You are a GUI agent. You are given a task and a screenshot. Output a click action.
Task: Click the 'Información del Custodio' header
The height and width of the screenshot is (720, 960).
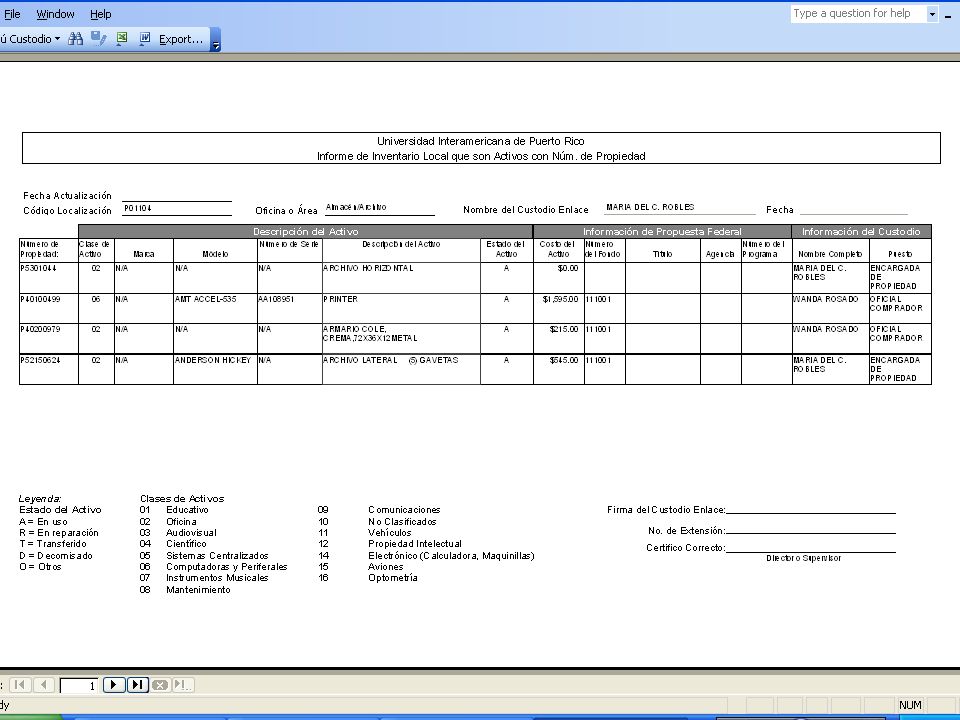pyautogui.click(x=861, y=231)
